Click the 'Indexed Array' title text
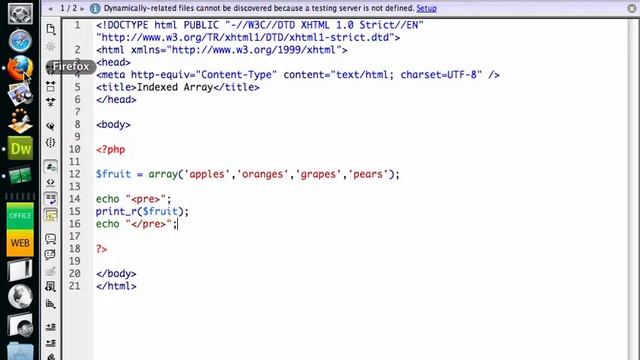This screenshot has width=640, height=360. [175, 87]
